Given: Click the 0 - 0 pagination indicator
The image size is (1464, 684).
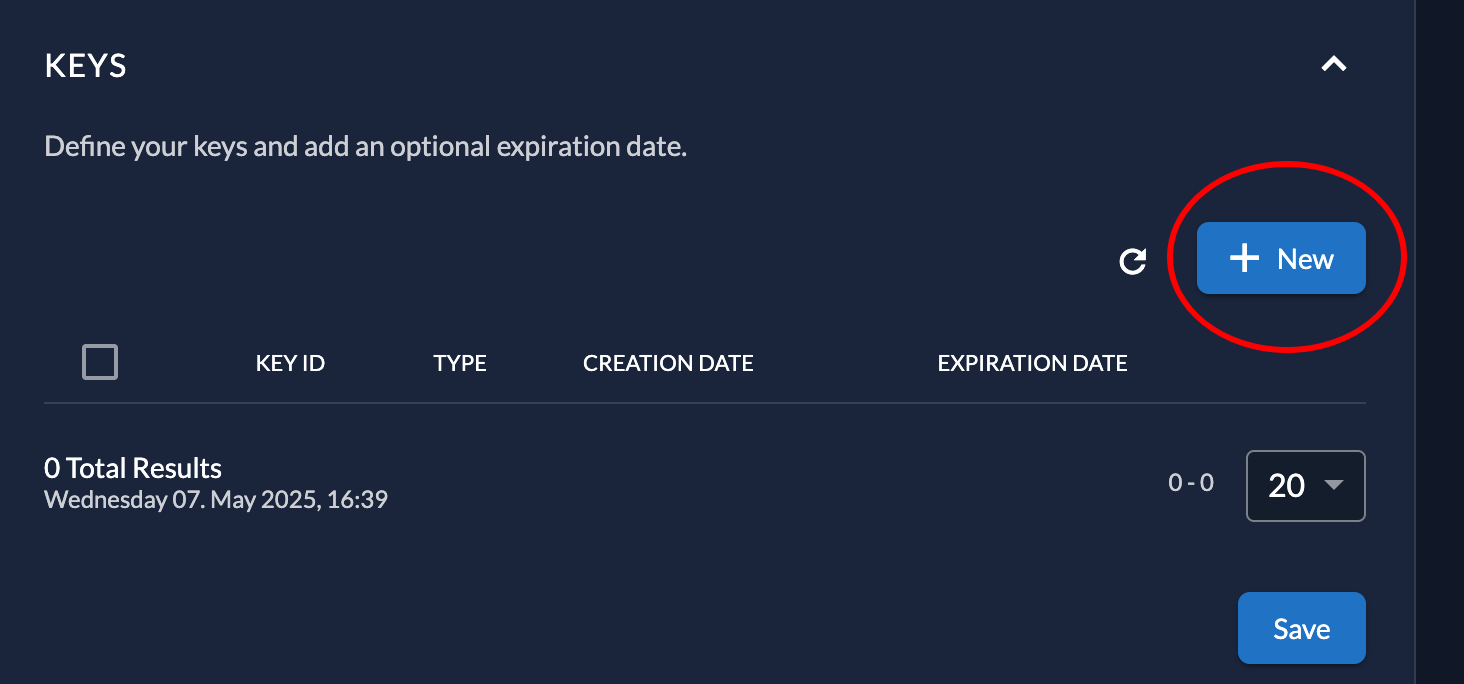Looking at the screenshot, I should click(x=1192, y=483).
